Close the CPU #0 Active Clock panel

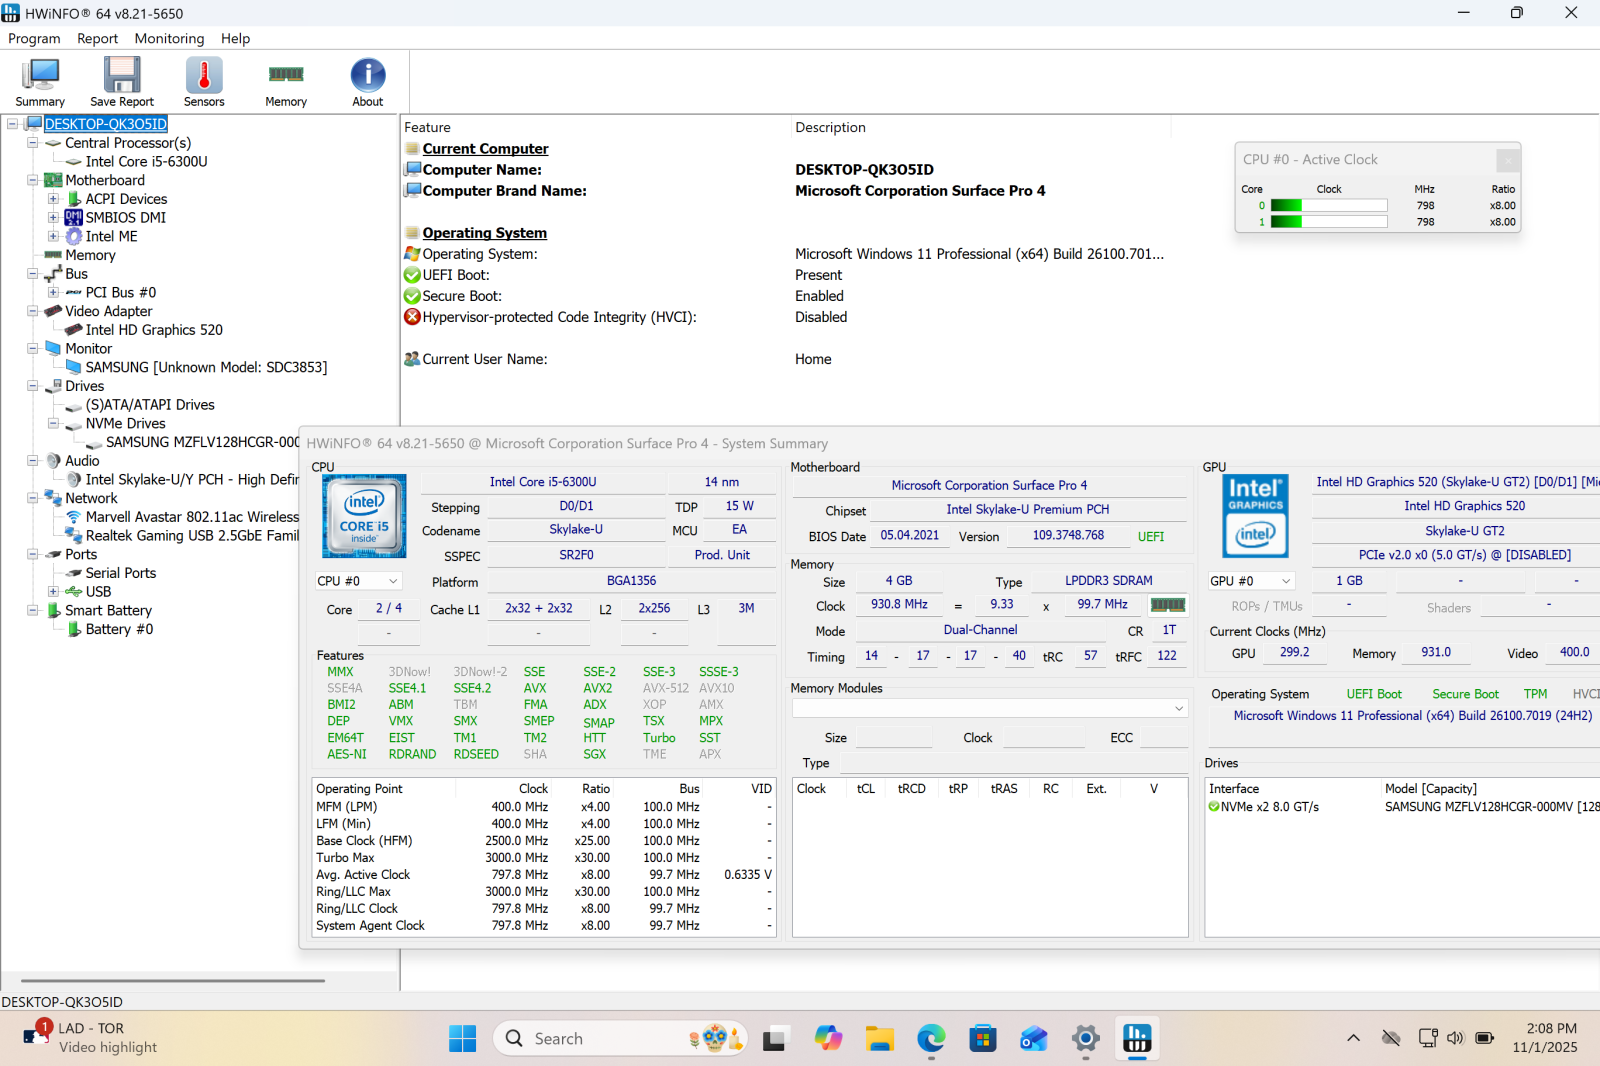[x=1508, y=160]
